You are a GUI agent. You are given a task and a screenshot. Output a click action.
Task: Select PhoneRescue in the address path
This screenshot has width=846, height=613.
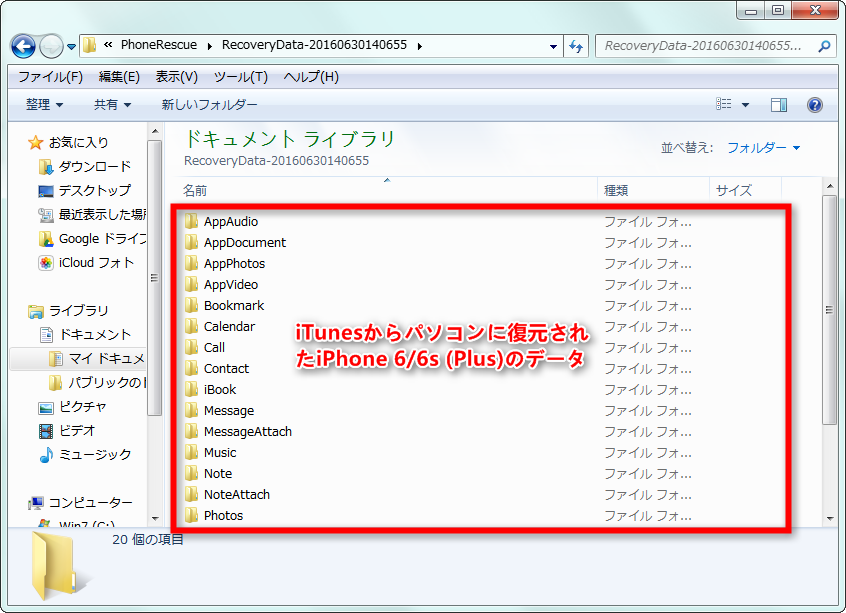coord(159,45)
